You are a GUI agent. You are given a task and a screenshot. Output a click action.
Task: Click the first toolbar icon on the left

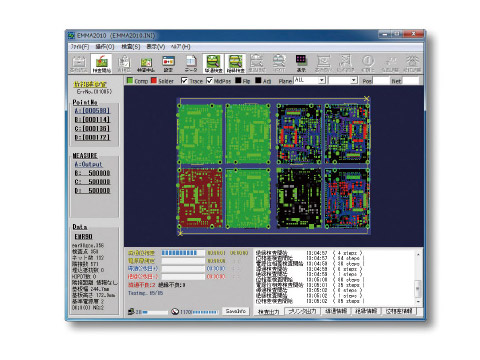coord(79,64)
